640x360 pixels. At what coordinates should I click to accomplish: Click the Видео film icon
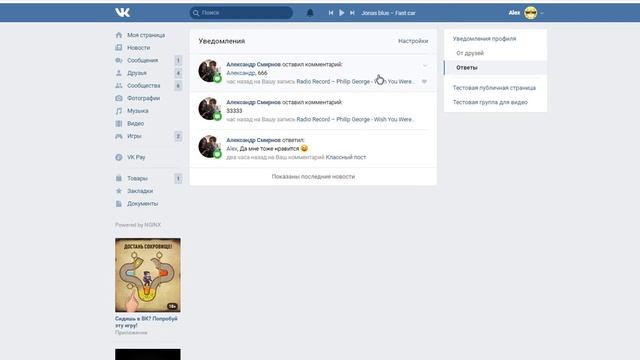click(119, 124)
